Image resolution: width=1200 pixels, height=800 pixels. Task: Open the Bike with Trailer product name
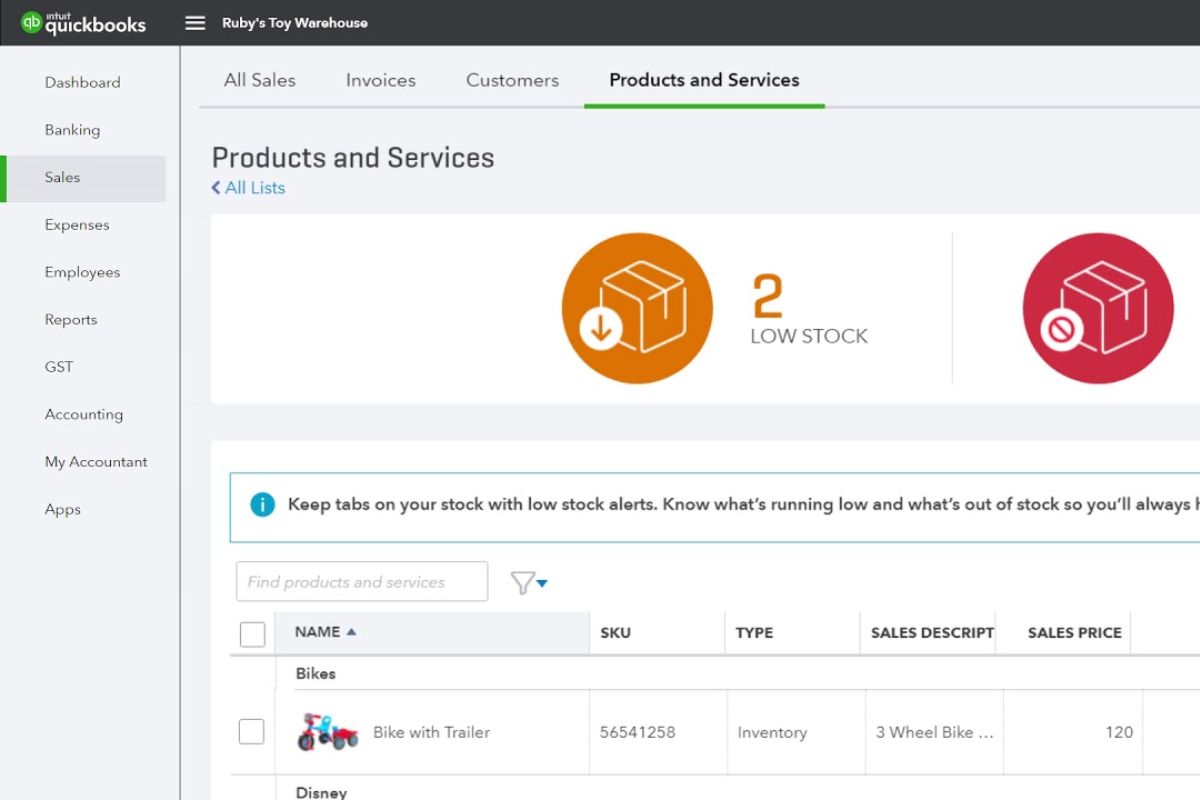point(432,732)
